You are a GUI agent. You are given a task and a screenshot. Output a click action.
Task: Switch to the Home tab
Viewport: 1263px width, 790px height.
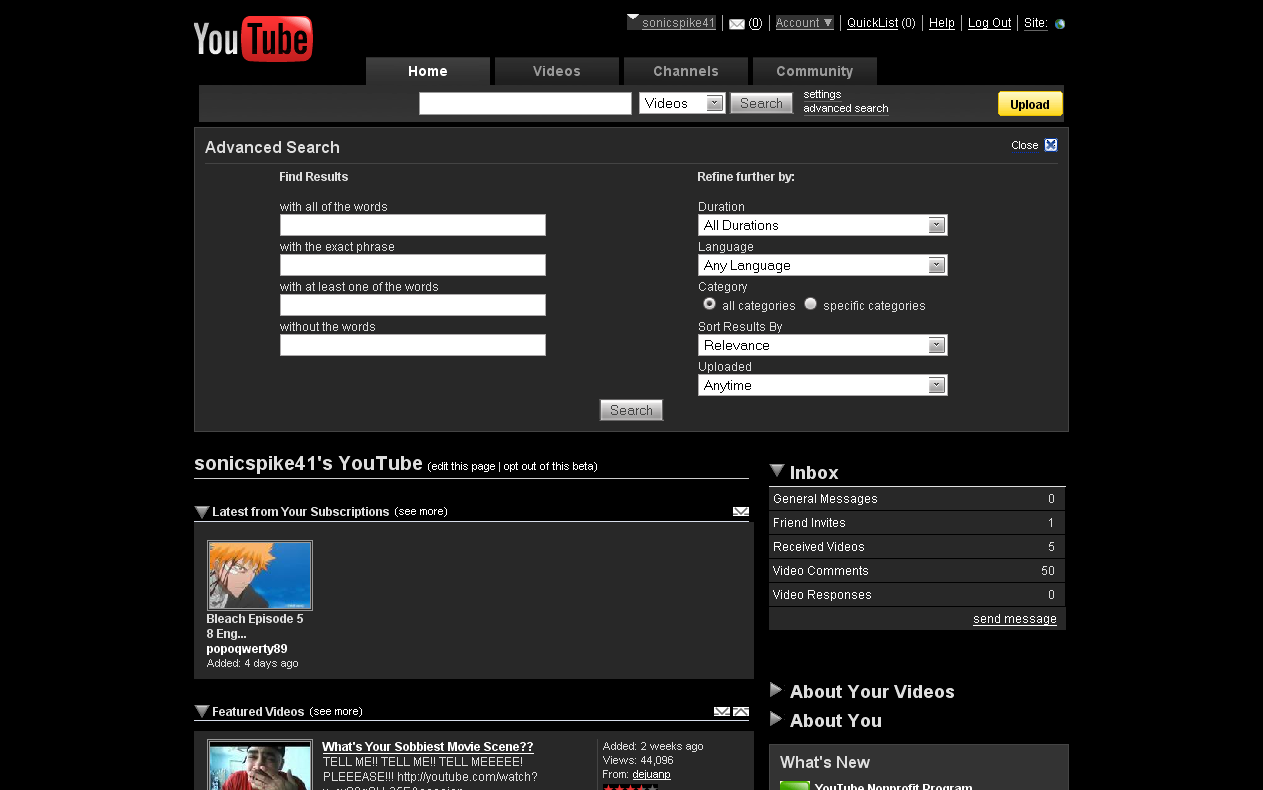point(428,71)
